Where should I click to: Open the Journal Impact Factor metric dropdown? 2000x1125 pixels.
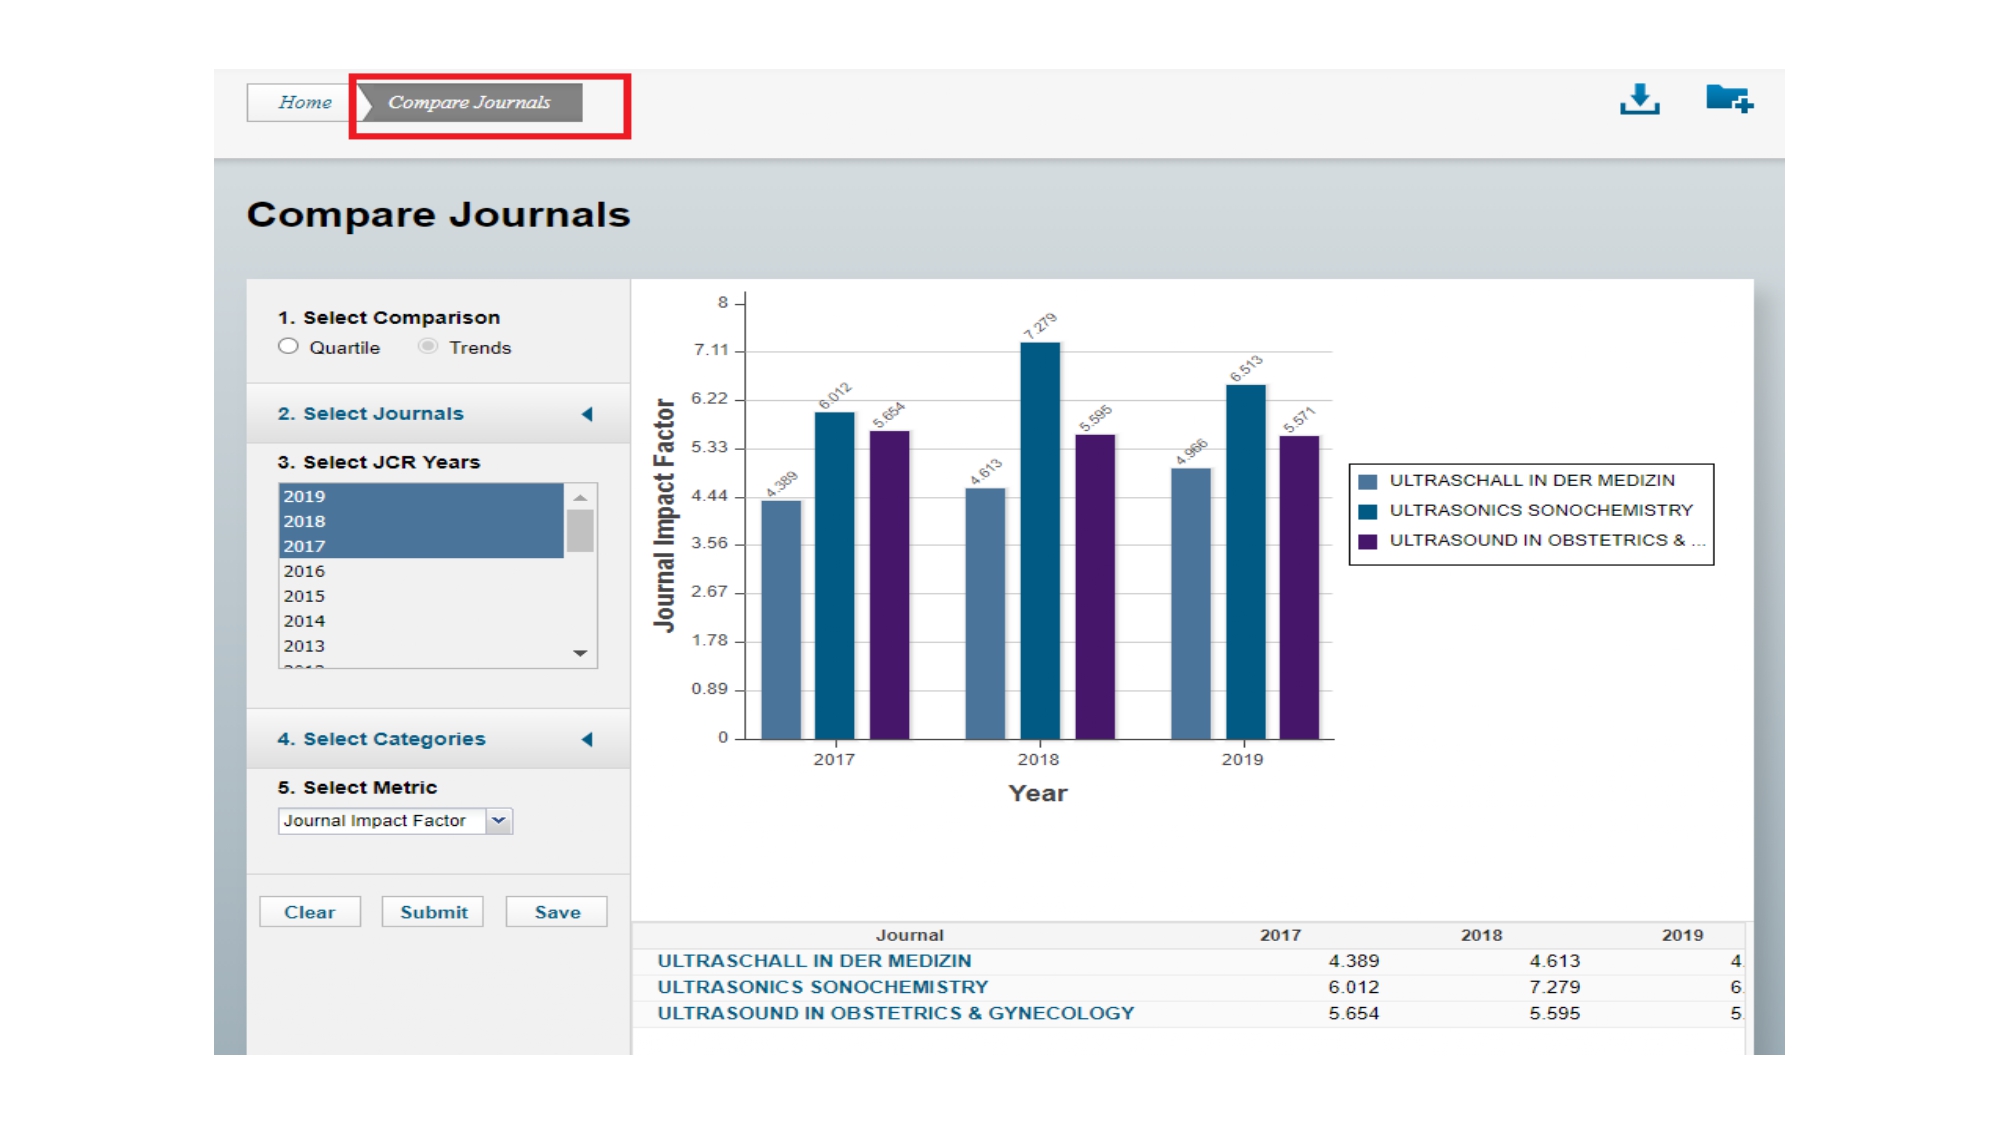[498, 821]
